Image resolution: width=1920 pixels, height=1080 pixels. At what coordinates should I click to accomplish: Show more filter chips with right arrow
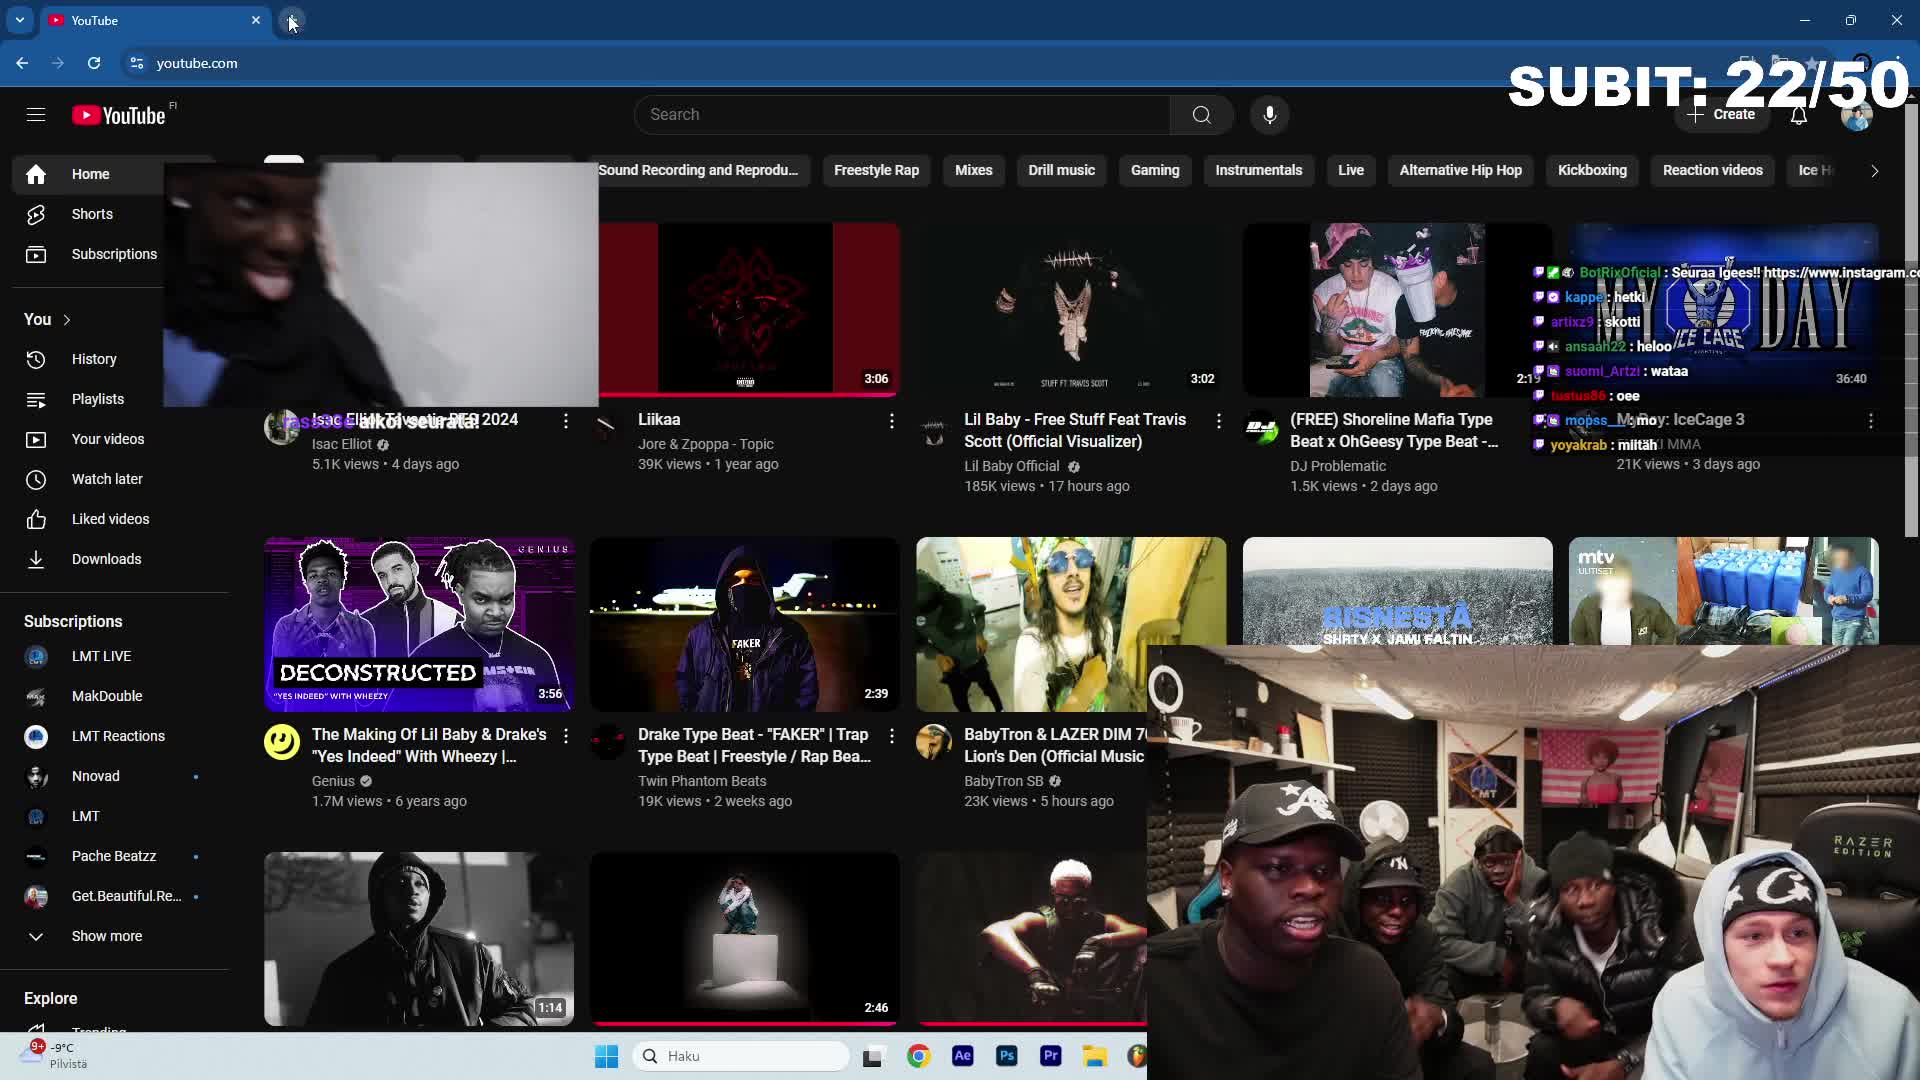pos(1874,171)
